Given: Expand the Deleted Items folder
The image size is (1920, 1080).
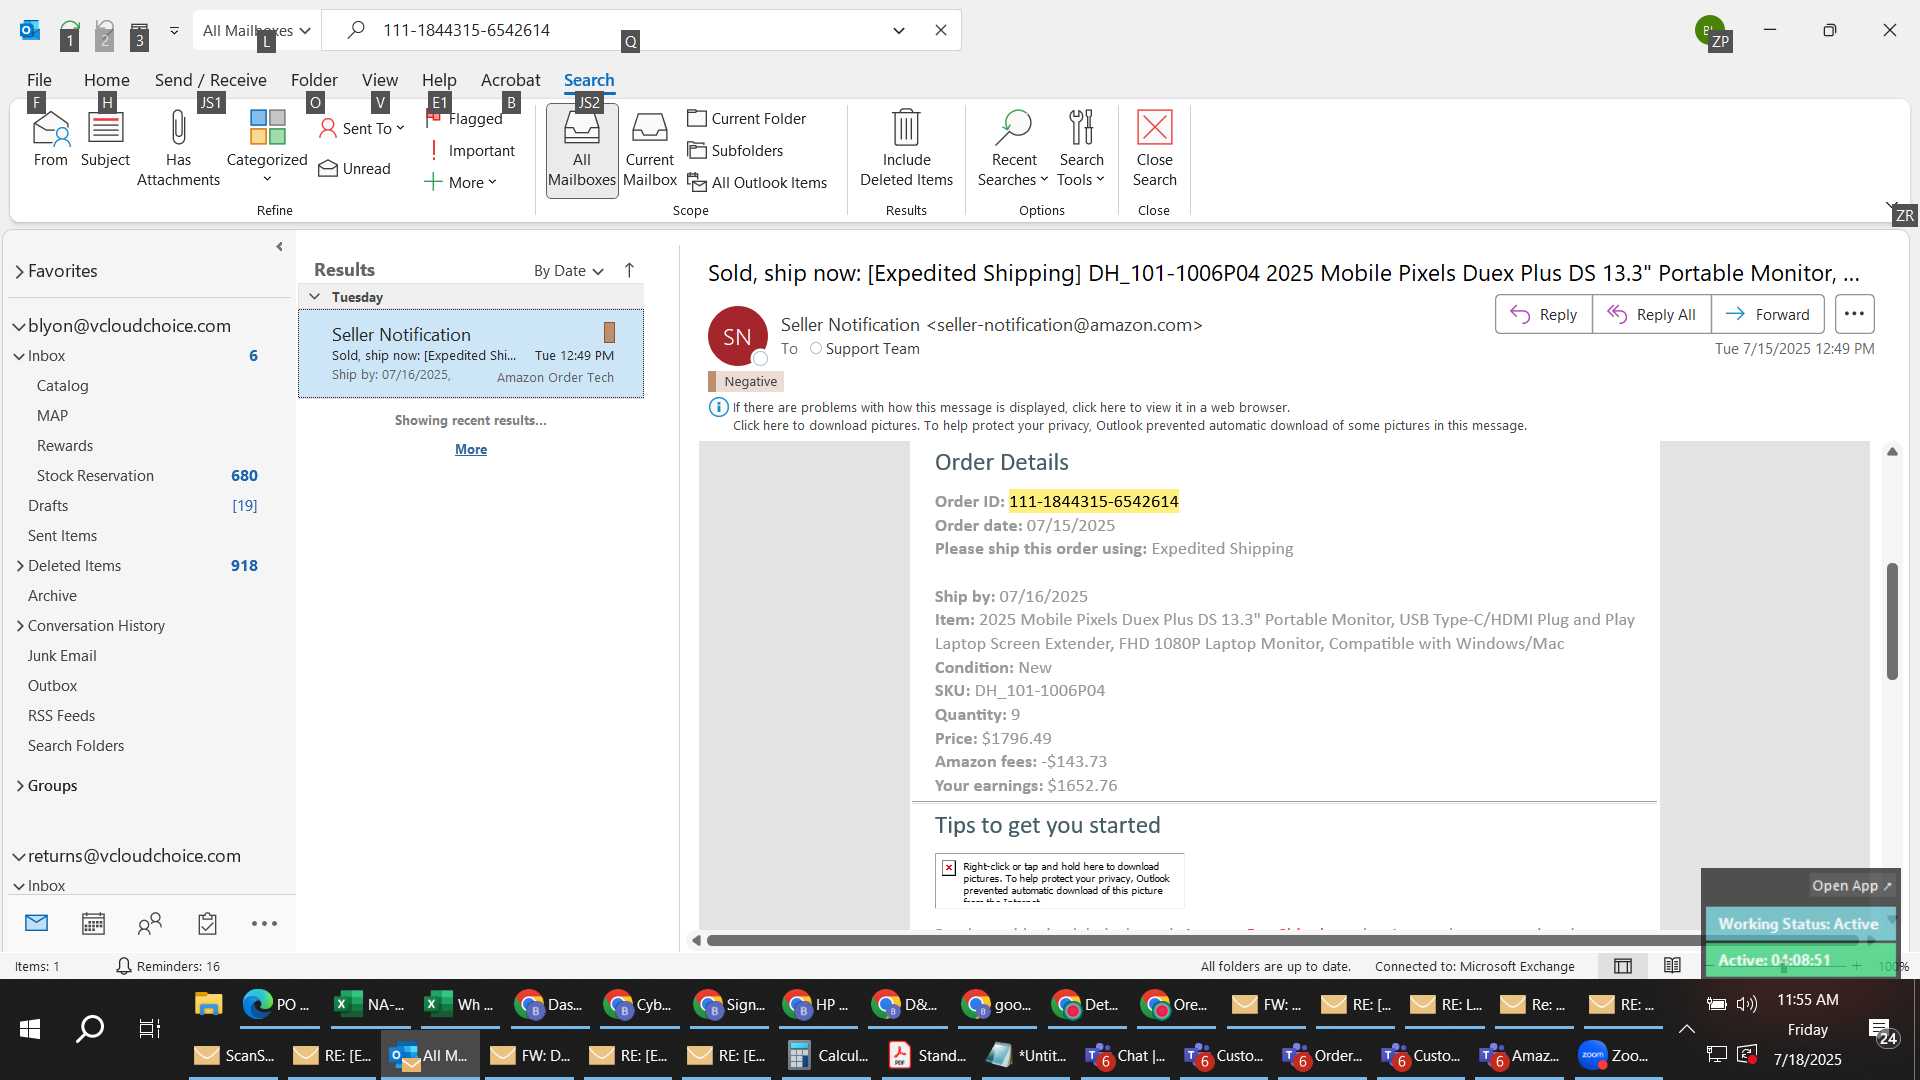Looking at the screenshot, I should [x=20, y=566].
